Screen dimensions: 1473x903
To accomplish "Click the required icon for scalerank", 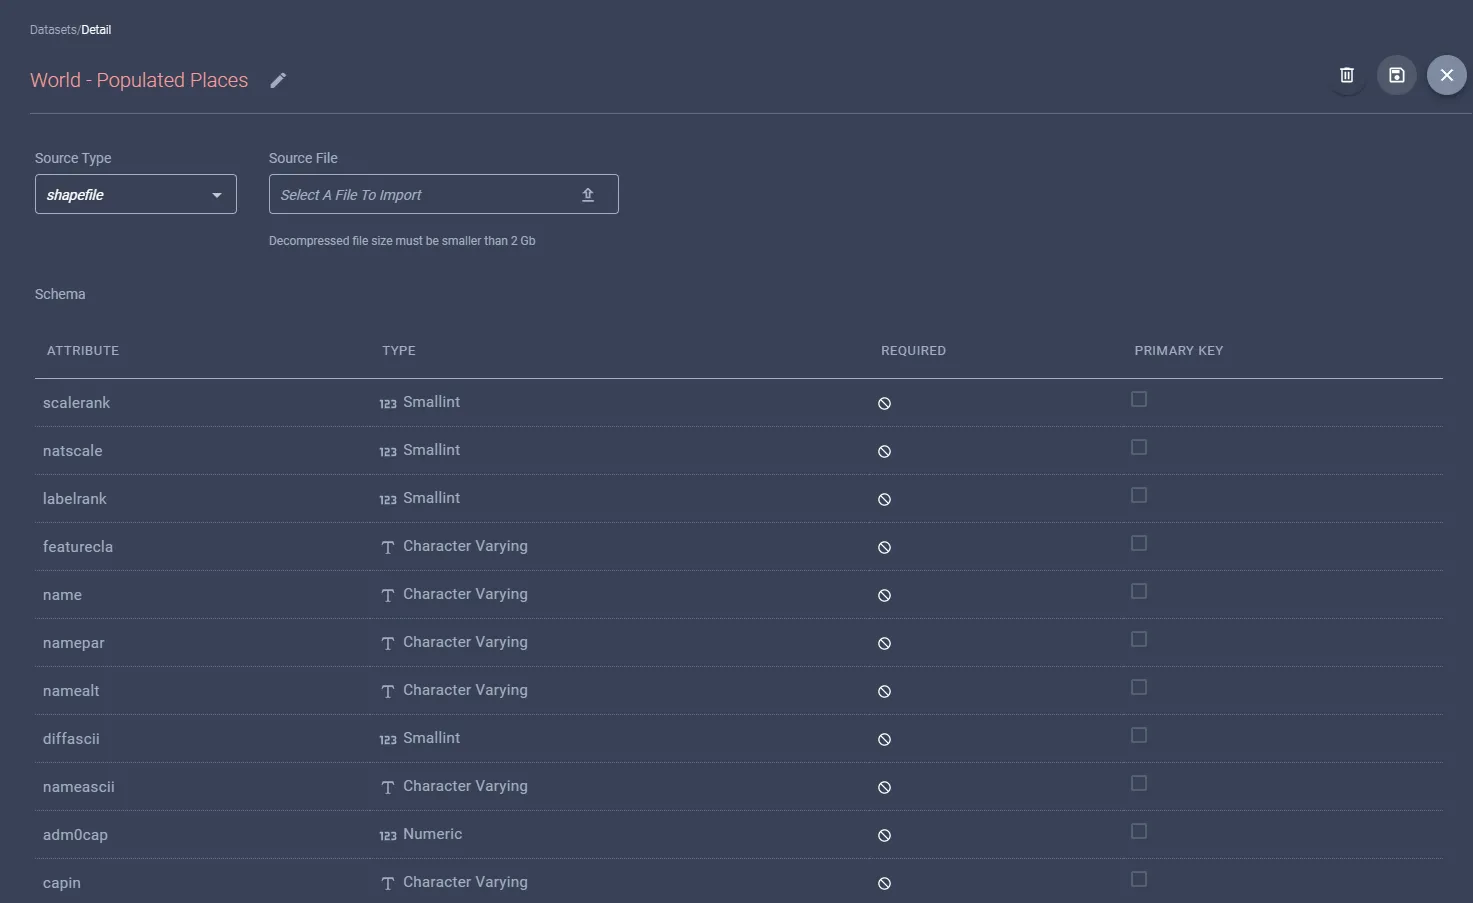I will tap(884, 403).
